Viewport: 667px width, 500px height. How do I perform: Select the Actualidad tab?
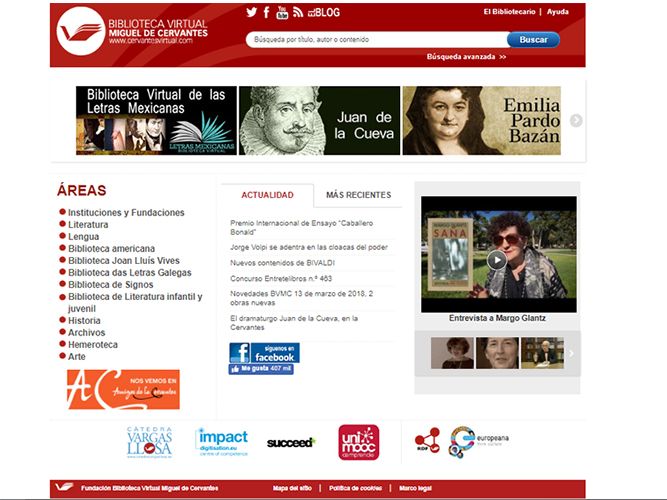[267, 195]
